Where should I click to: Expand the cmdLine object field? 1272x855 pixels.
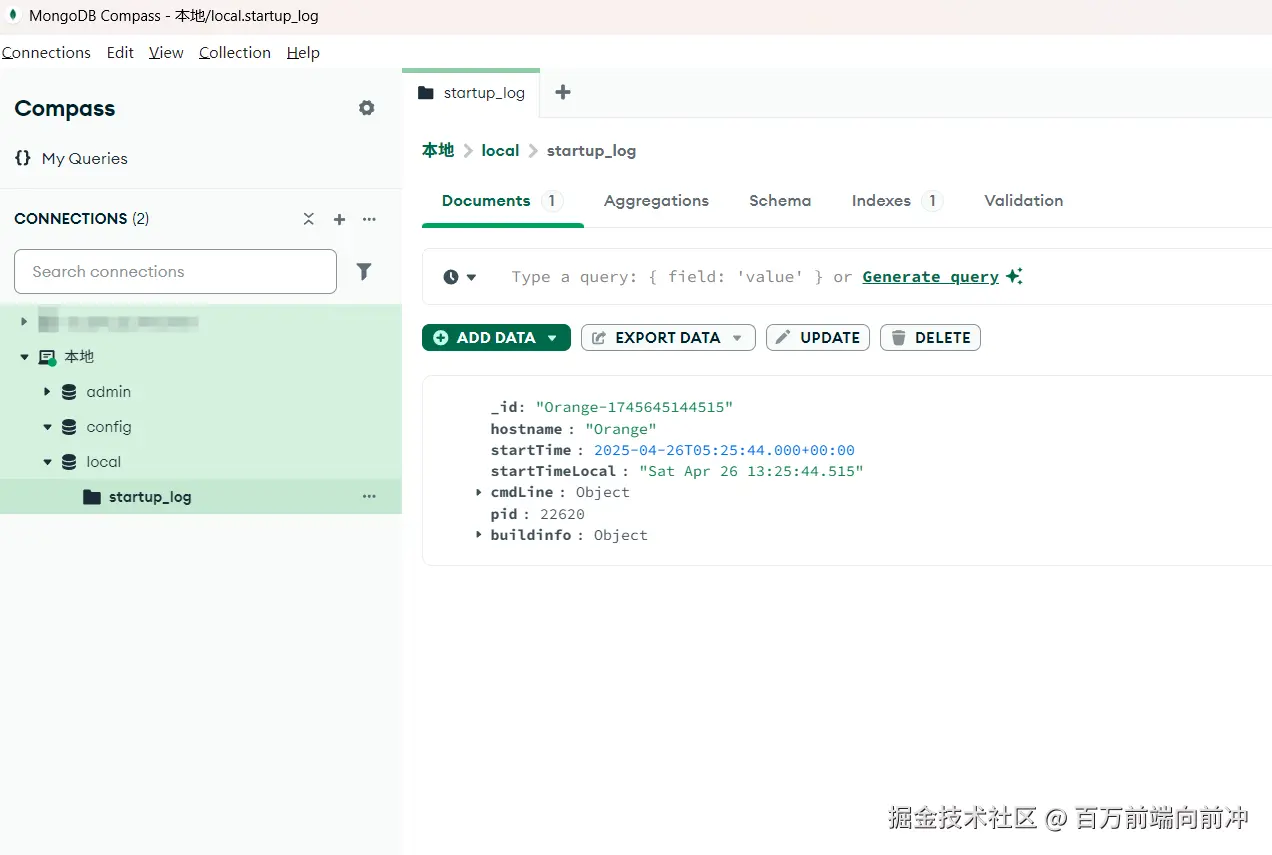(479, 492)
